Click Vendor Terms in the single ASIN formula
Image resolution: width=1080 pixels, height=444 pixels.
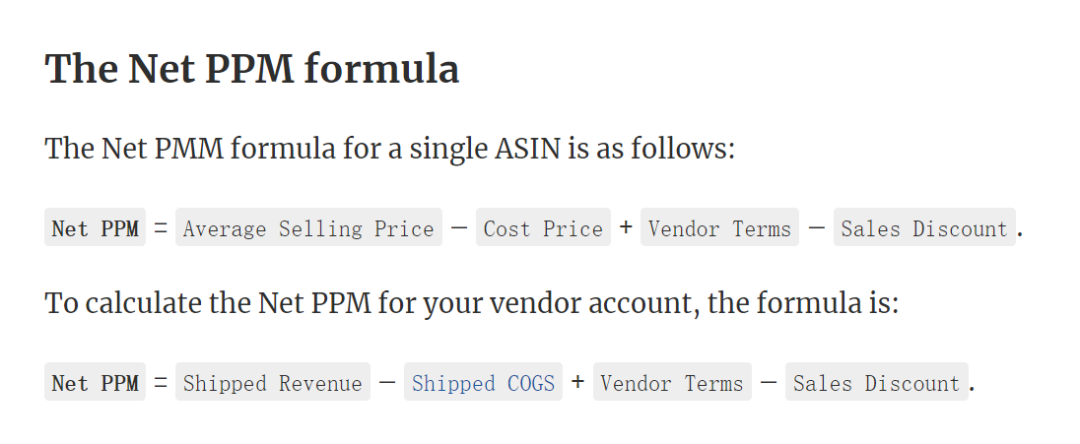(x=719, y=229)
